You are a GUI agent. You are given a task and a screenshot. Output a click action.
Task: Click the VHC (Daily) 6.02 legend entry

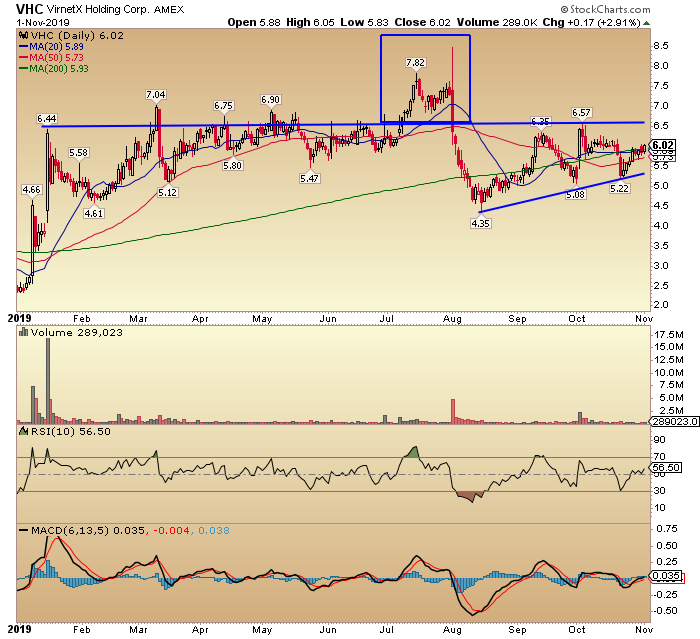[71, 35]
